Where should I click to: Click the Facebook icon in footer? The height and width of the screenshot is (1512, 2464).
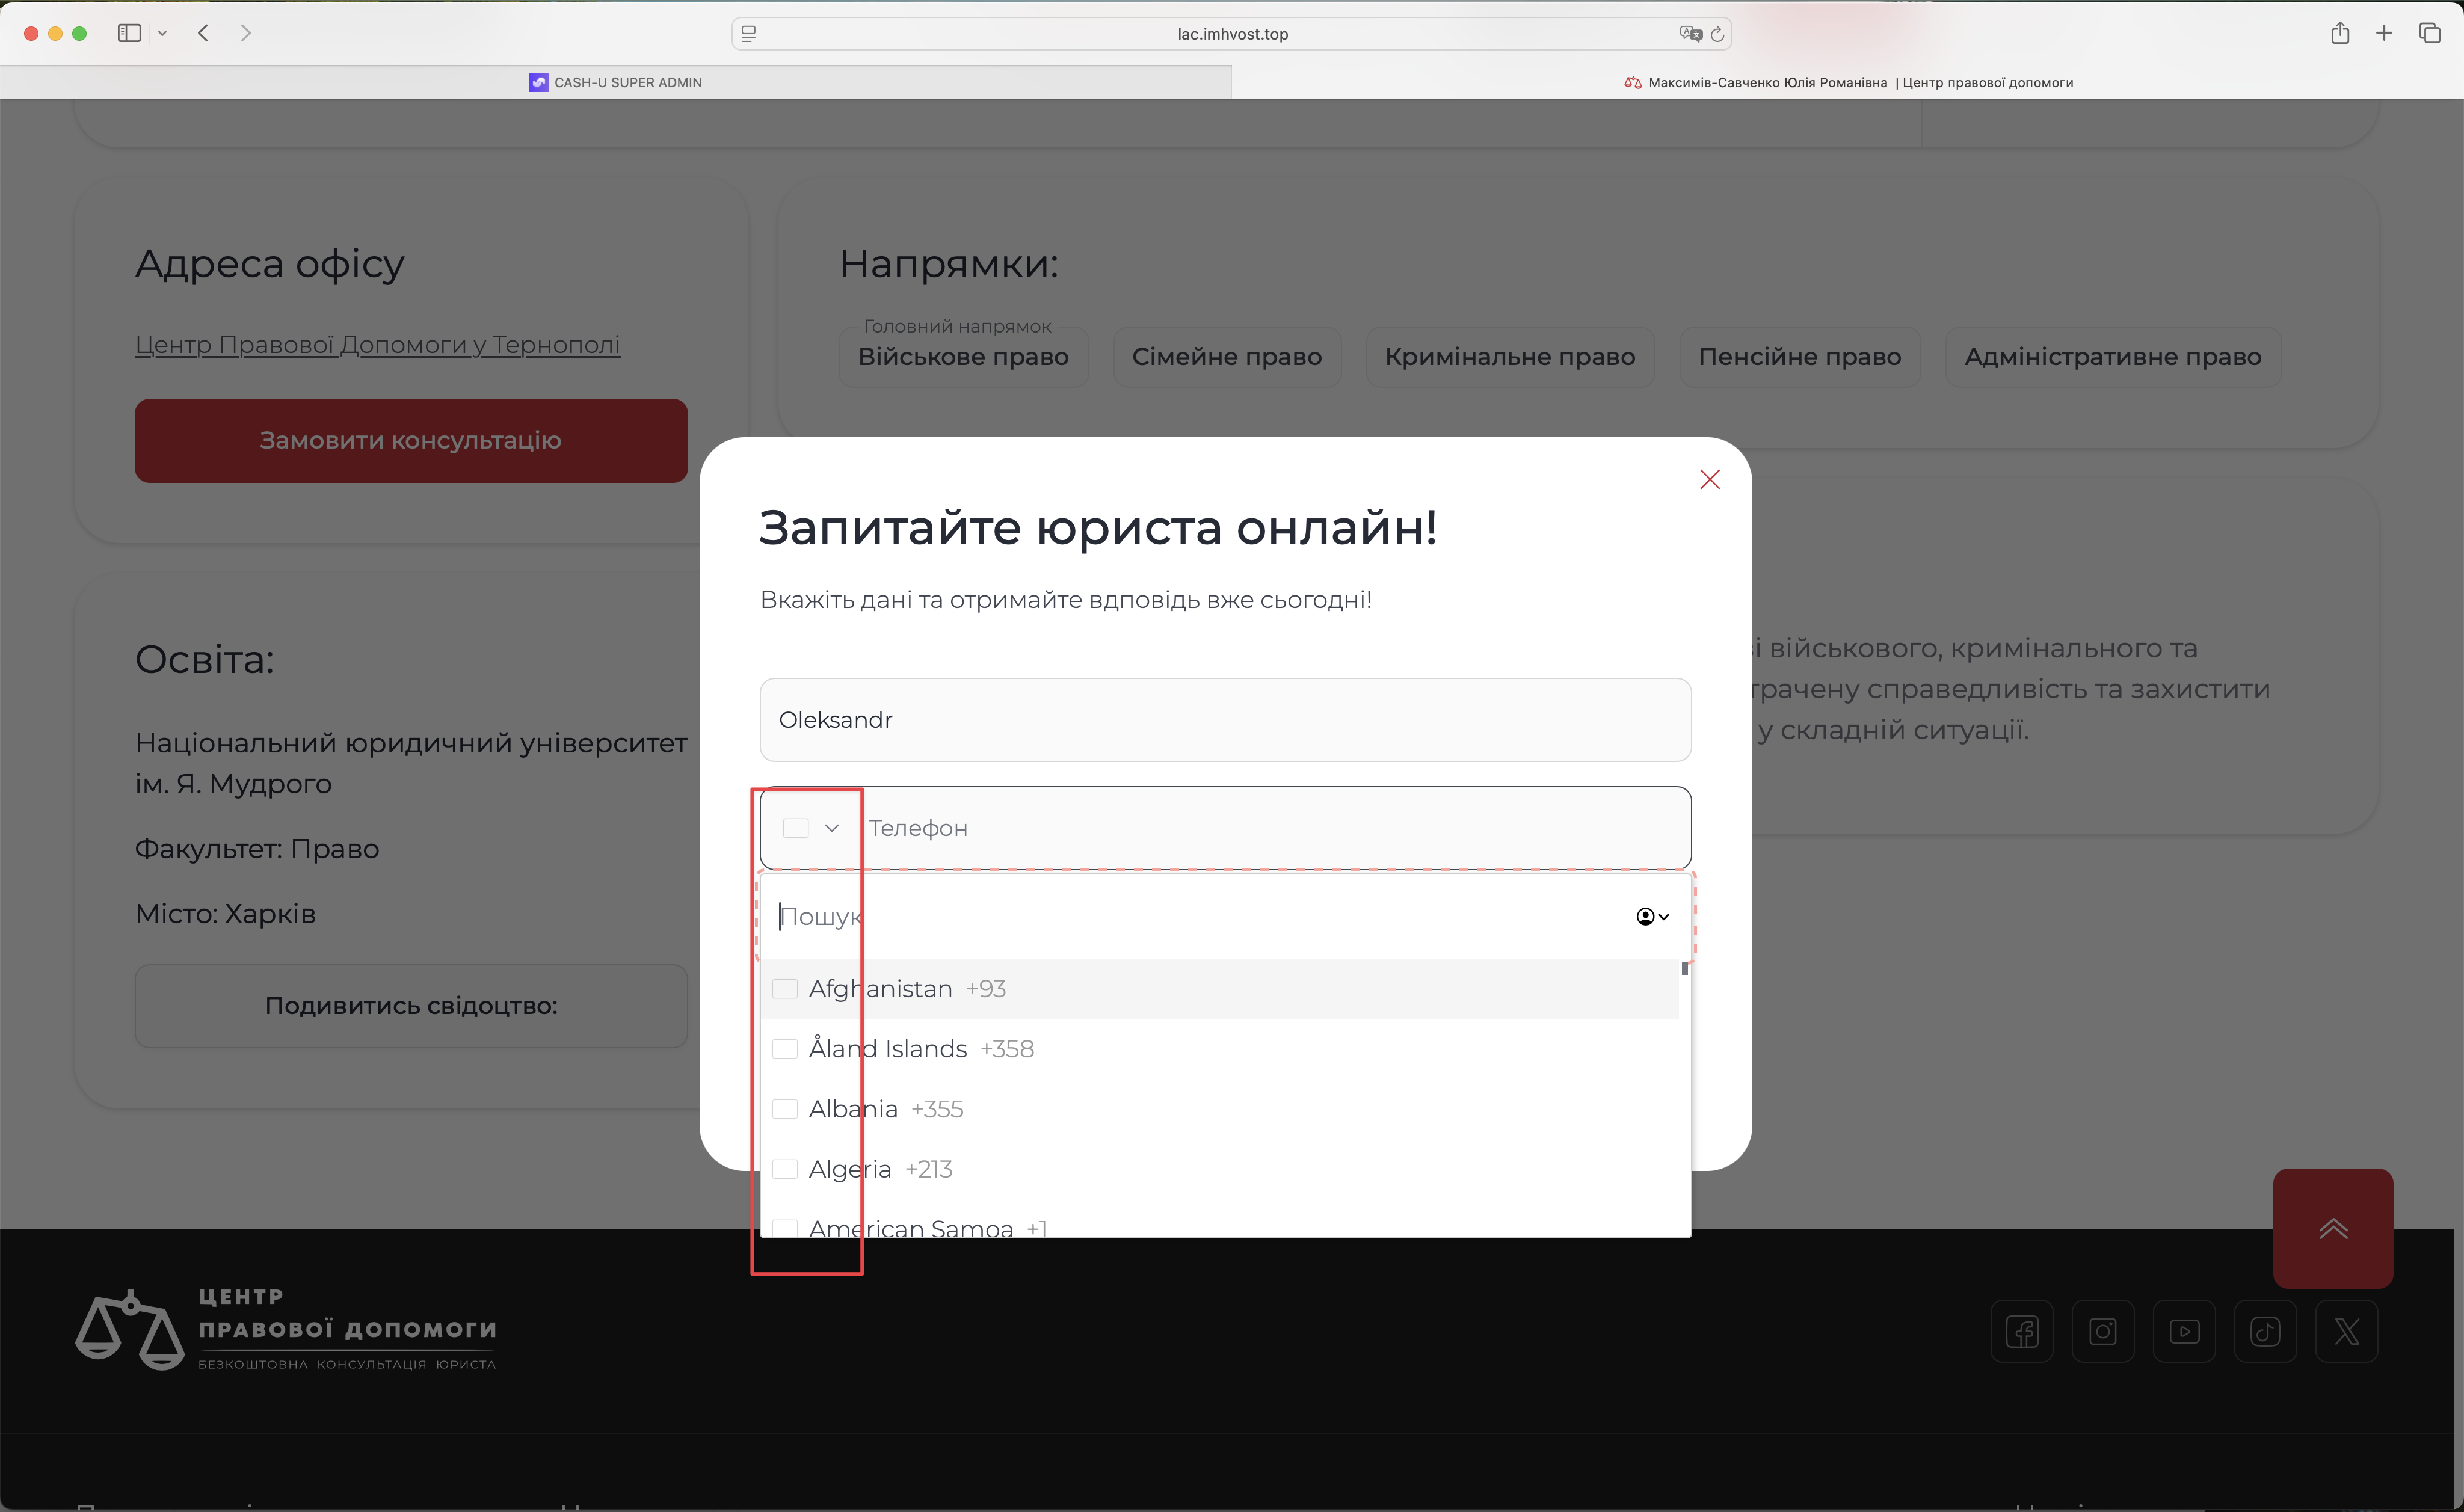coord(2021,1331)
